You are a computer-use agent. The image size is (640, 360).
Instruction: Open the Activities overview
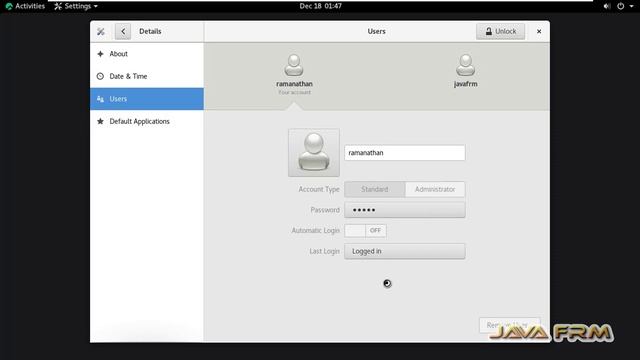pyautogui.click(x=25, y=6)
